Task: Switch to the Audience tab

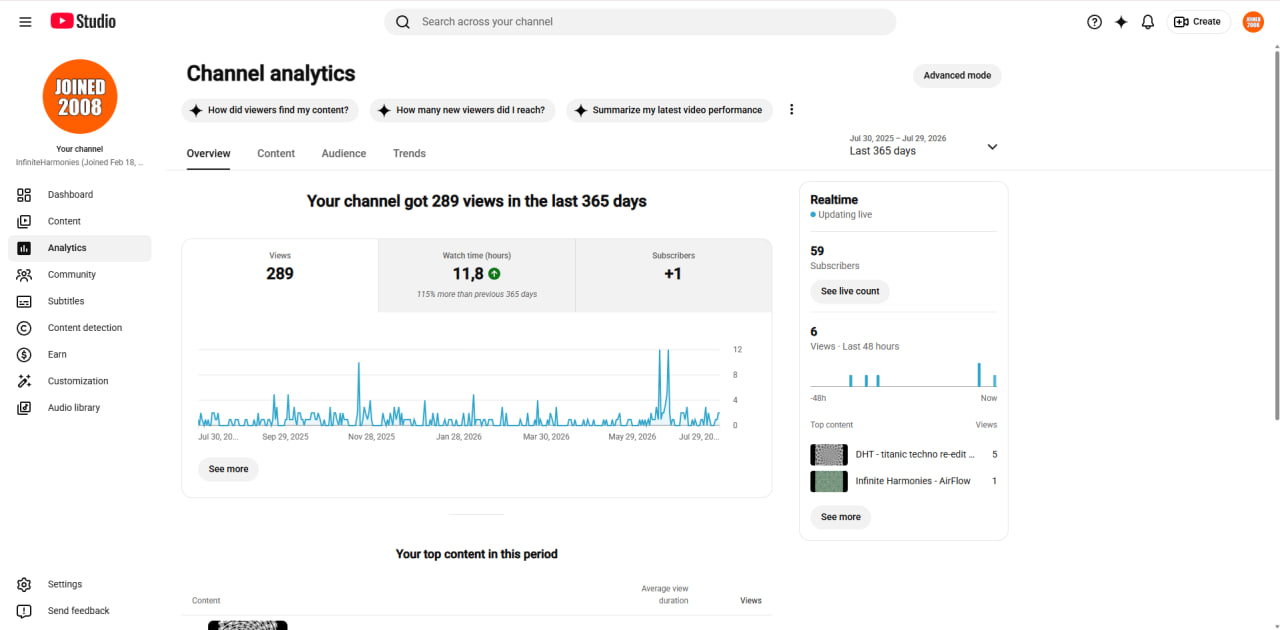Action: pyautogui.click(x=344, y=154)
